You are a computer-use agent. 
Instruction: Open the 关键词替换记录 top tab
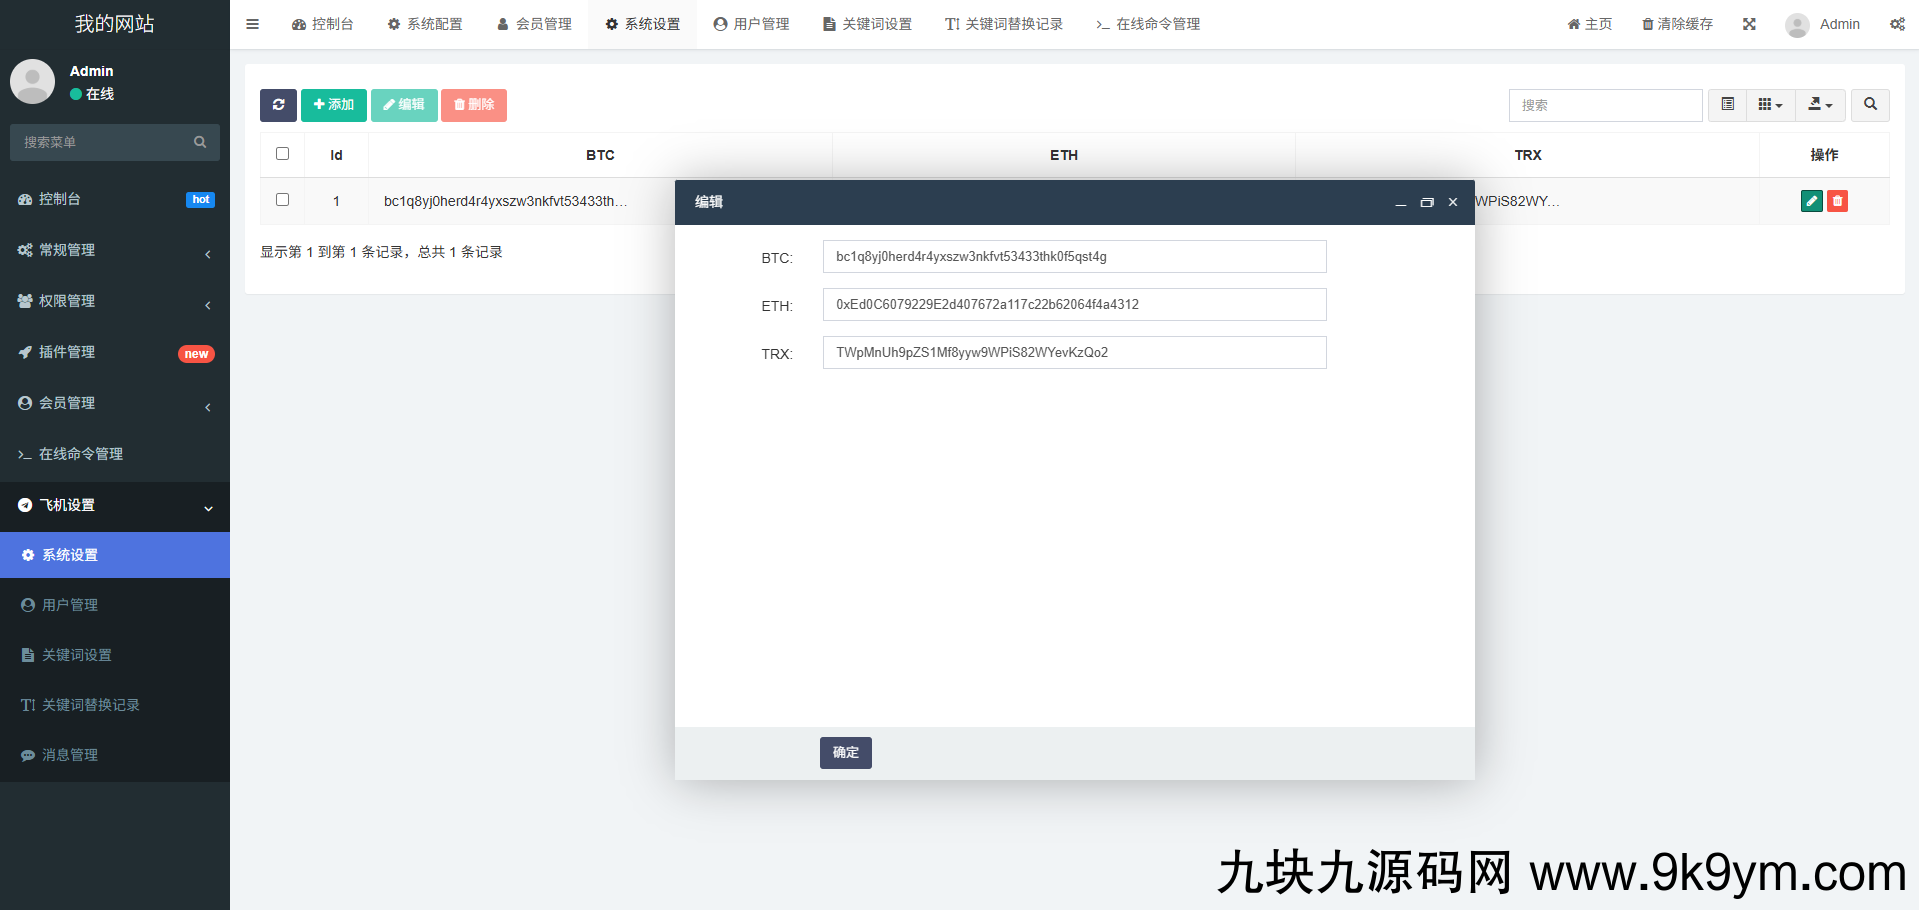1004,24
